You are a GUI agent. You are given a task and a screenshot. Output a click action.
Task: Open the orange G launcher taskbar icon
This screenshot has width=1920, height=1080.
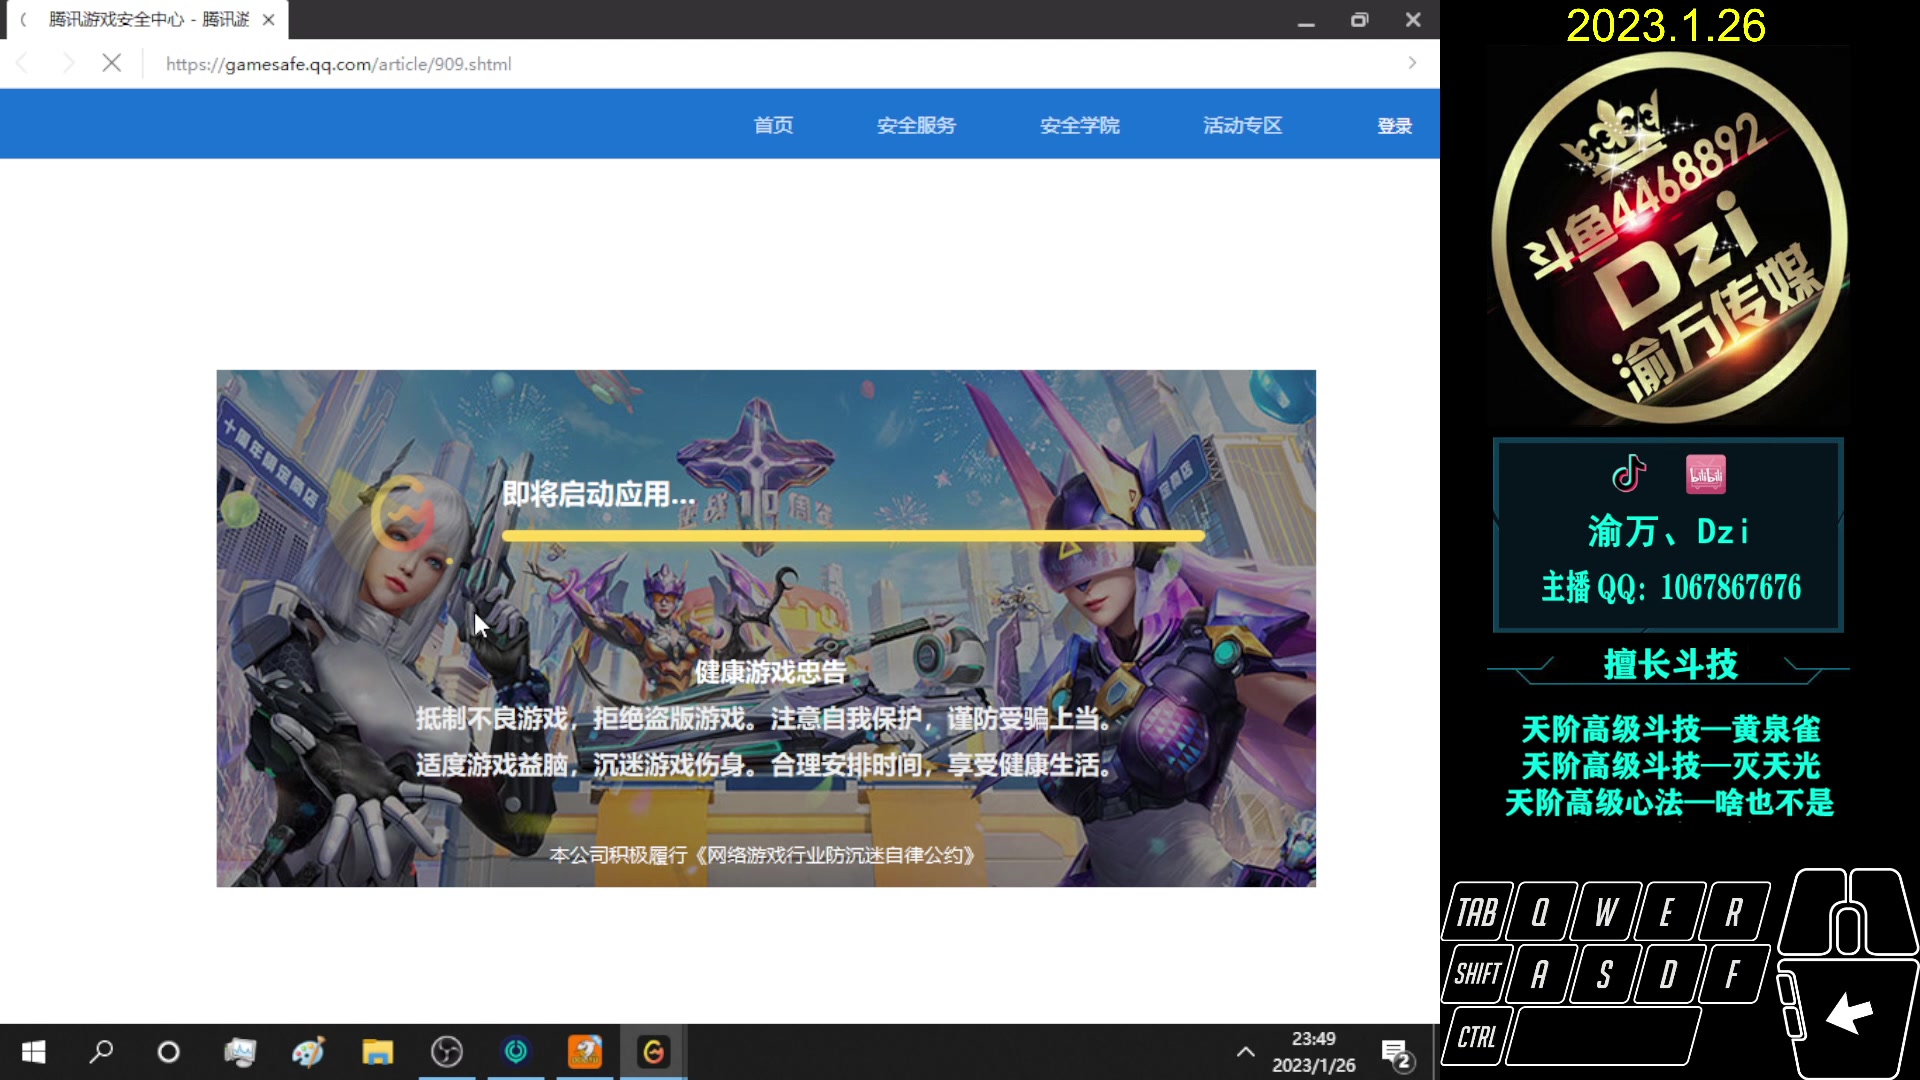[x=654, y=1052]
